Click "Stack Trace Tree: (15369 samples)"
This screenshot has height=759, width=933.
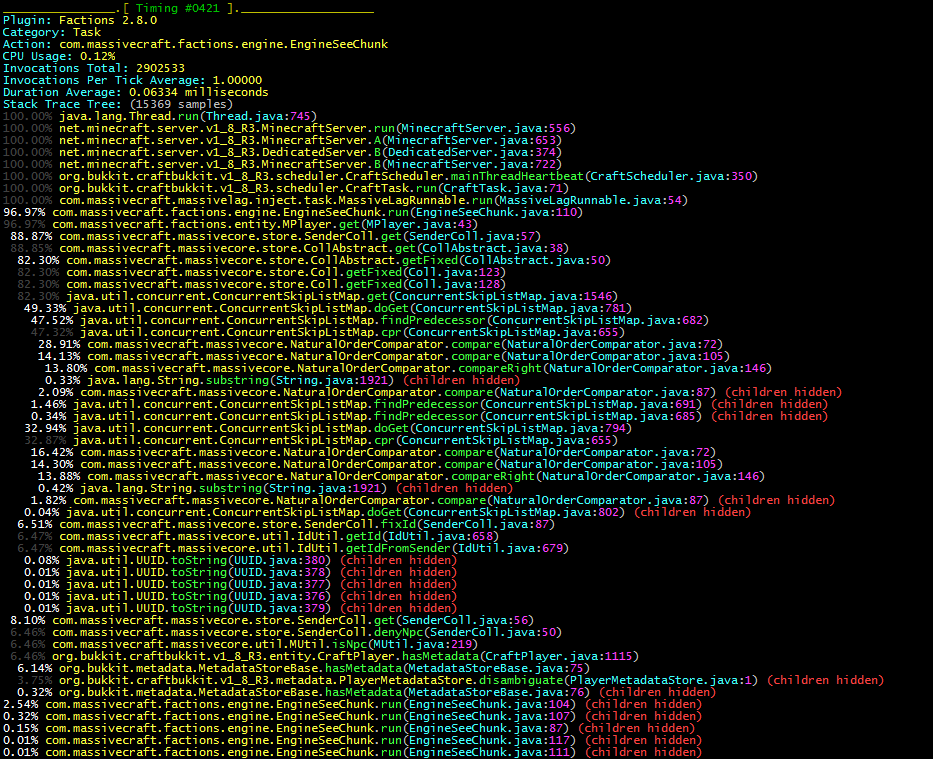[118, 104]
